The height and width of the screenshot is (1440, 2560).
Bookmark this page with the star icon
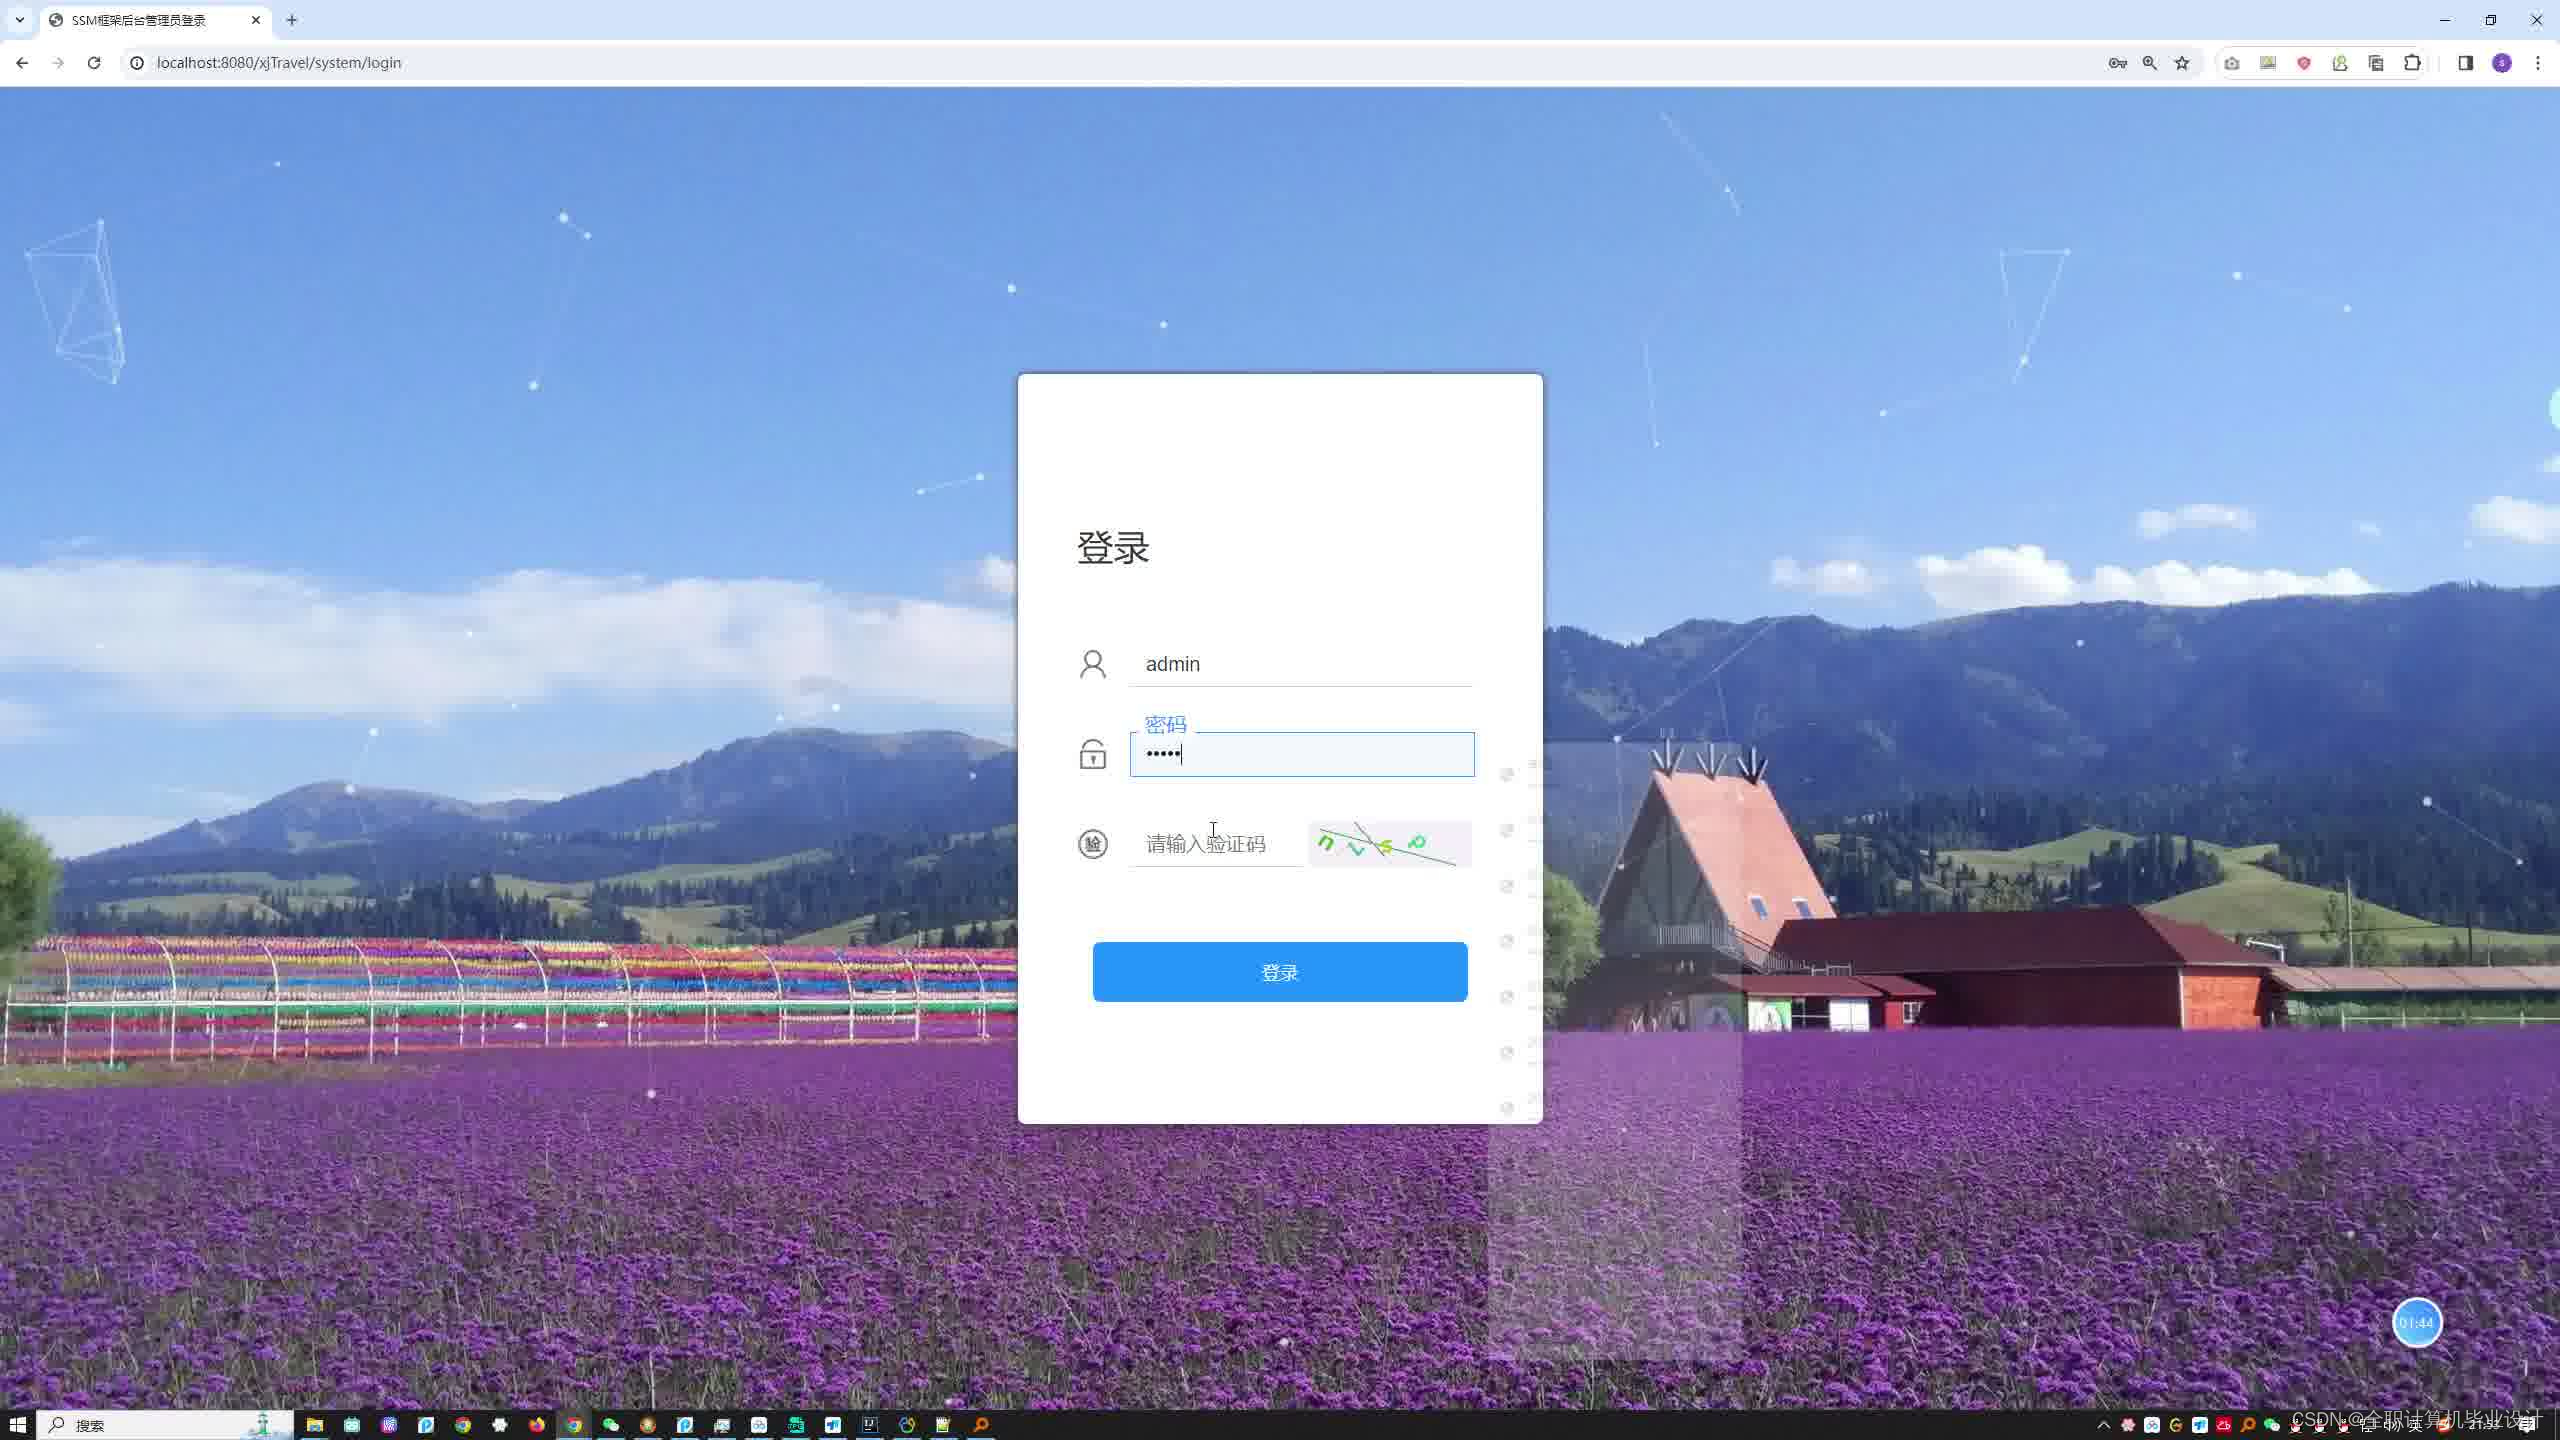(x=2182, y=63)
